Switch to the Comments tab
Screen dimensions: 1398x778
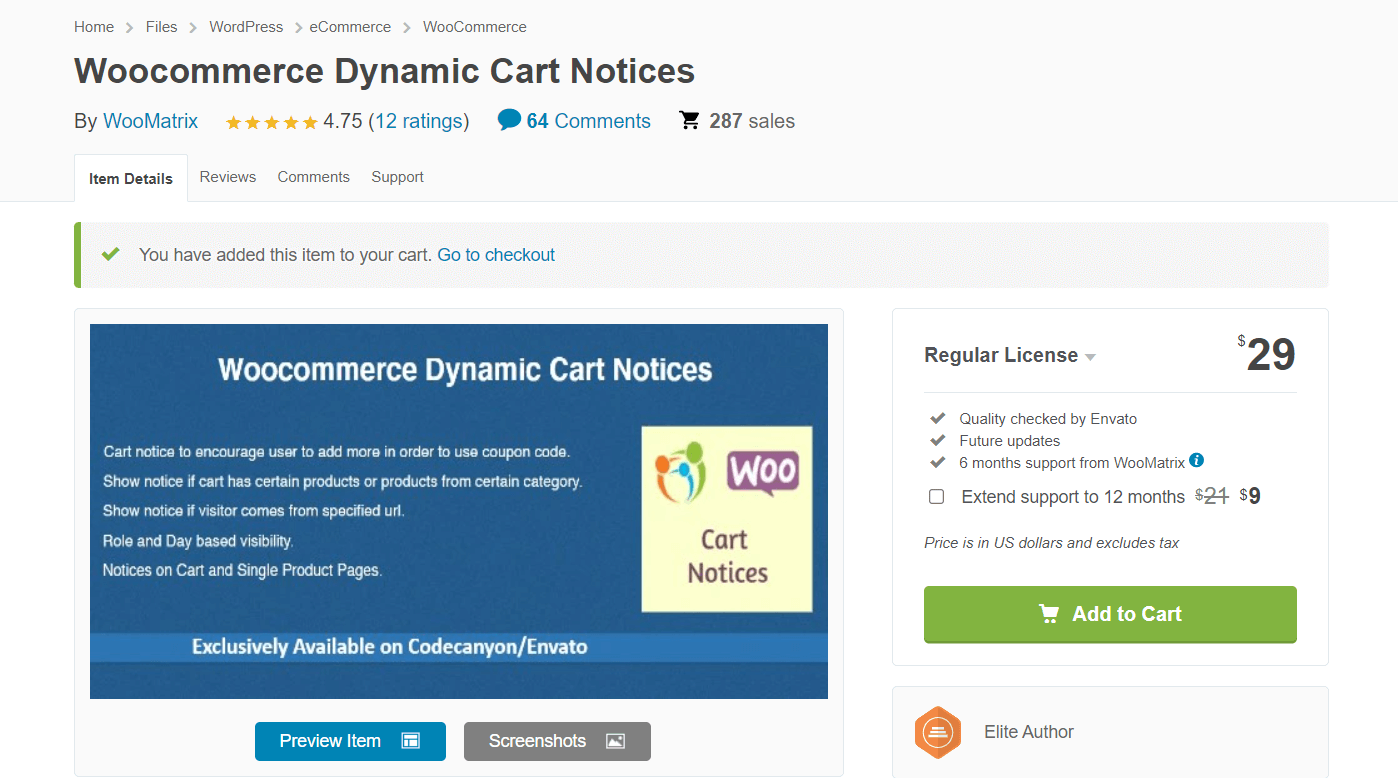click(x=314, y=177)
